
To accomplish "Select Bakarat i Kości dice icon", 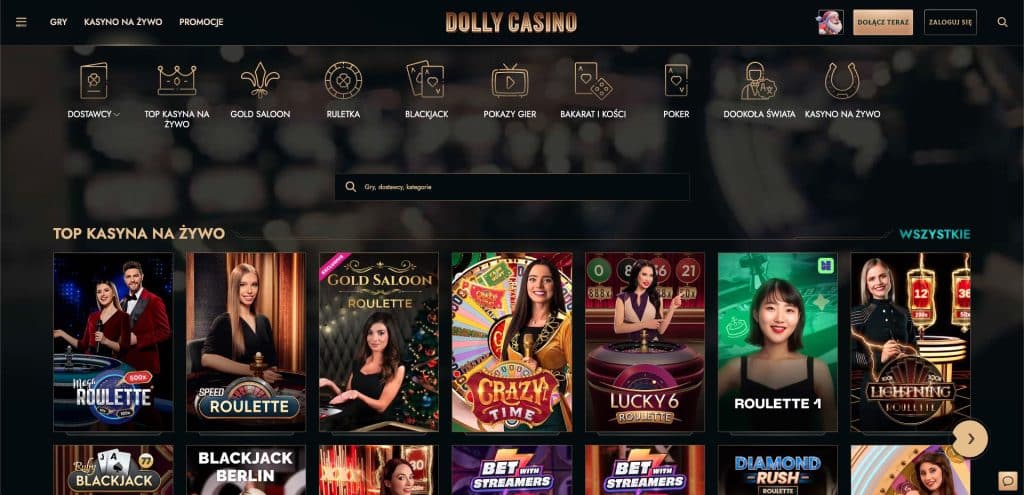I will pos(593,80).
